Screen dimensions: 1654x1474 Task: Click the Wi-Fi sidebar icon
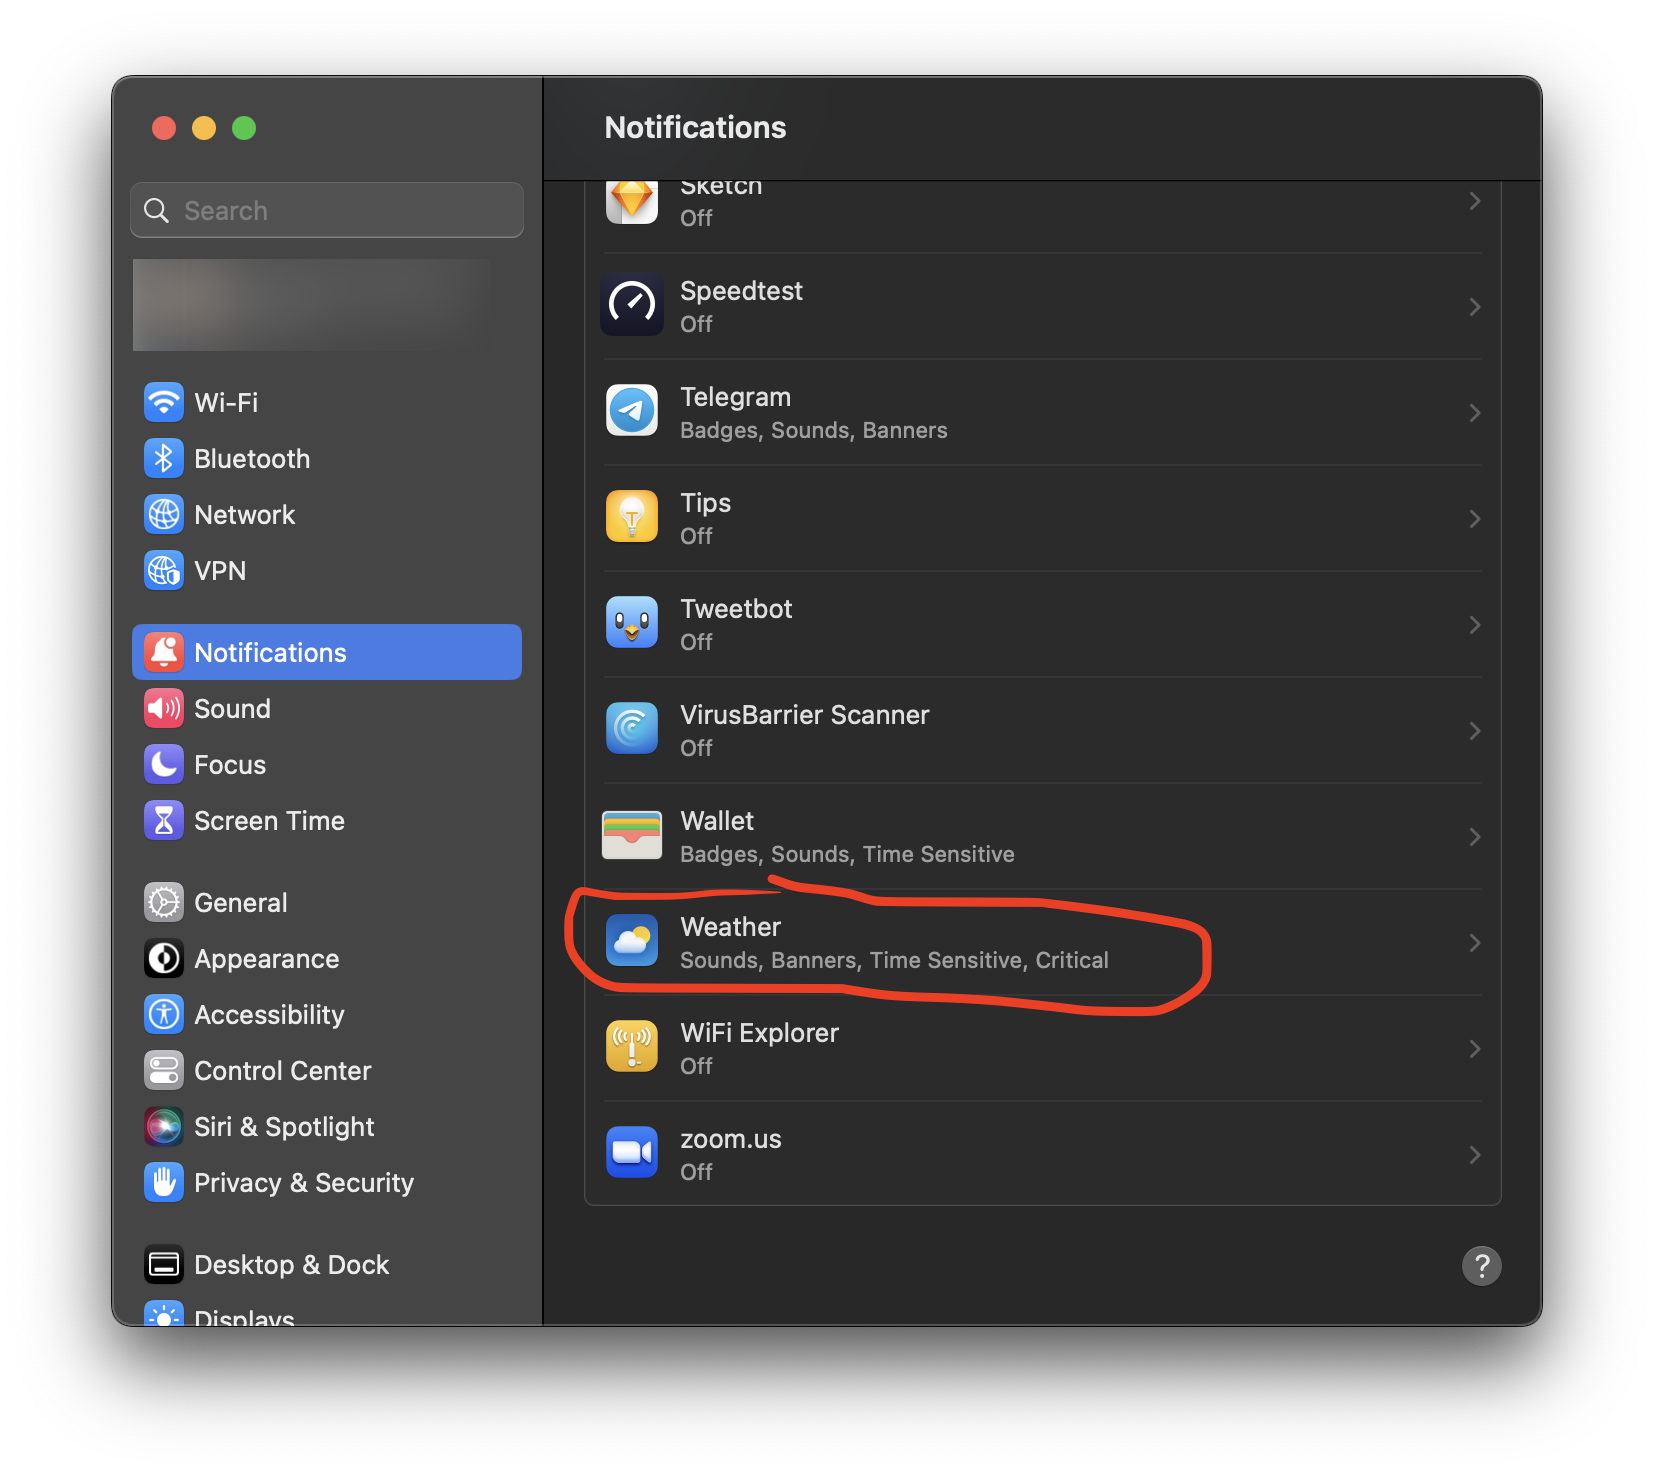point(164,402)
